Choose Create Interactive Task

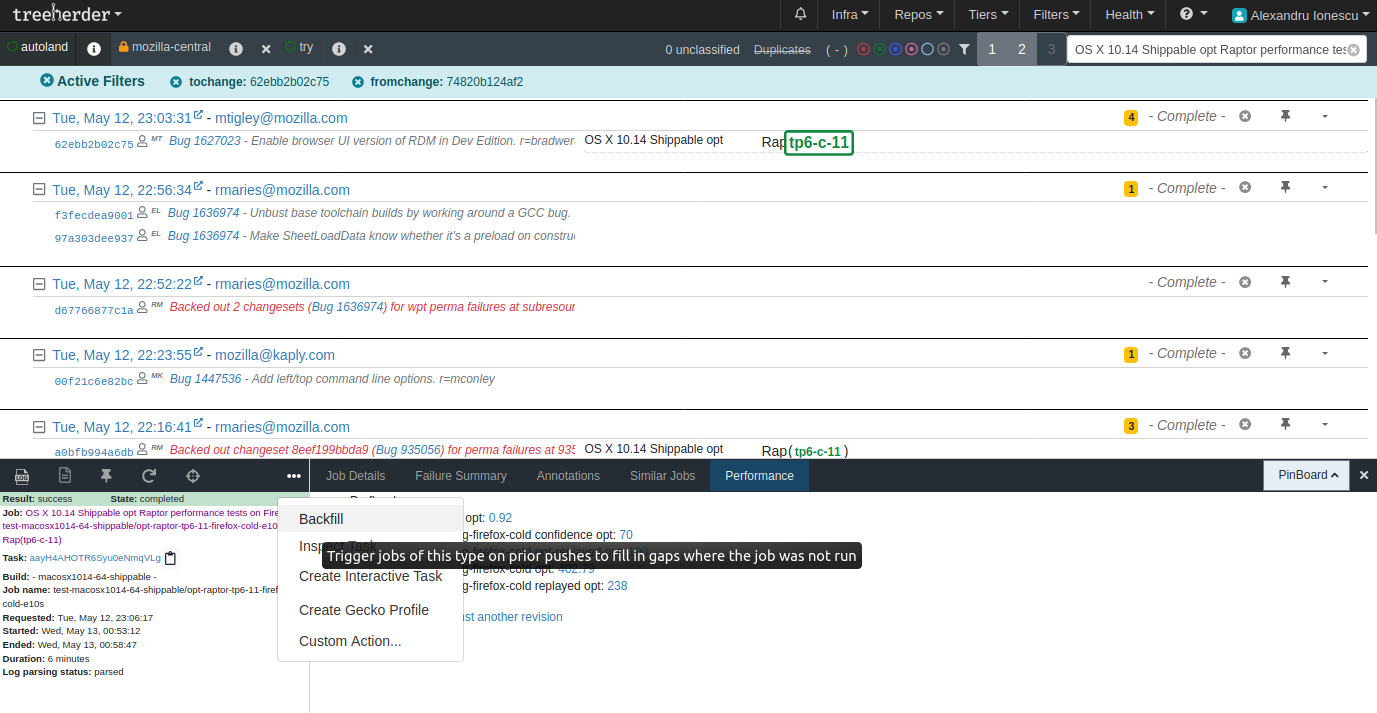click(x=370, y=576)
